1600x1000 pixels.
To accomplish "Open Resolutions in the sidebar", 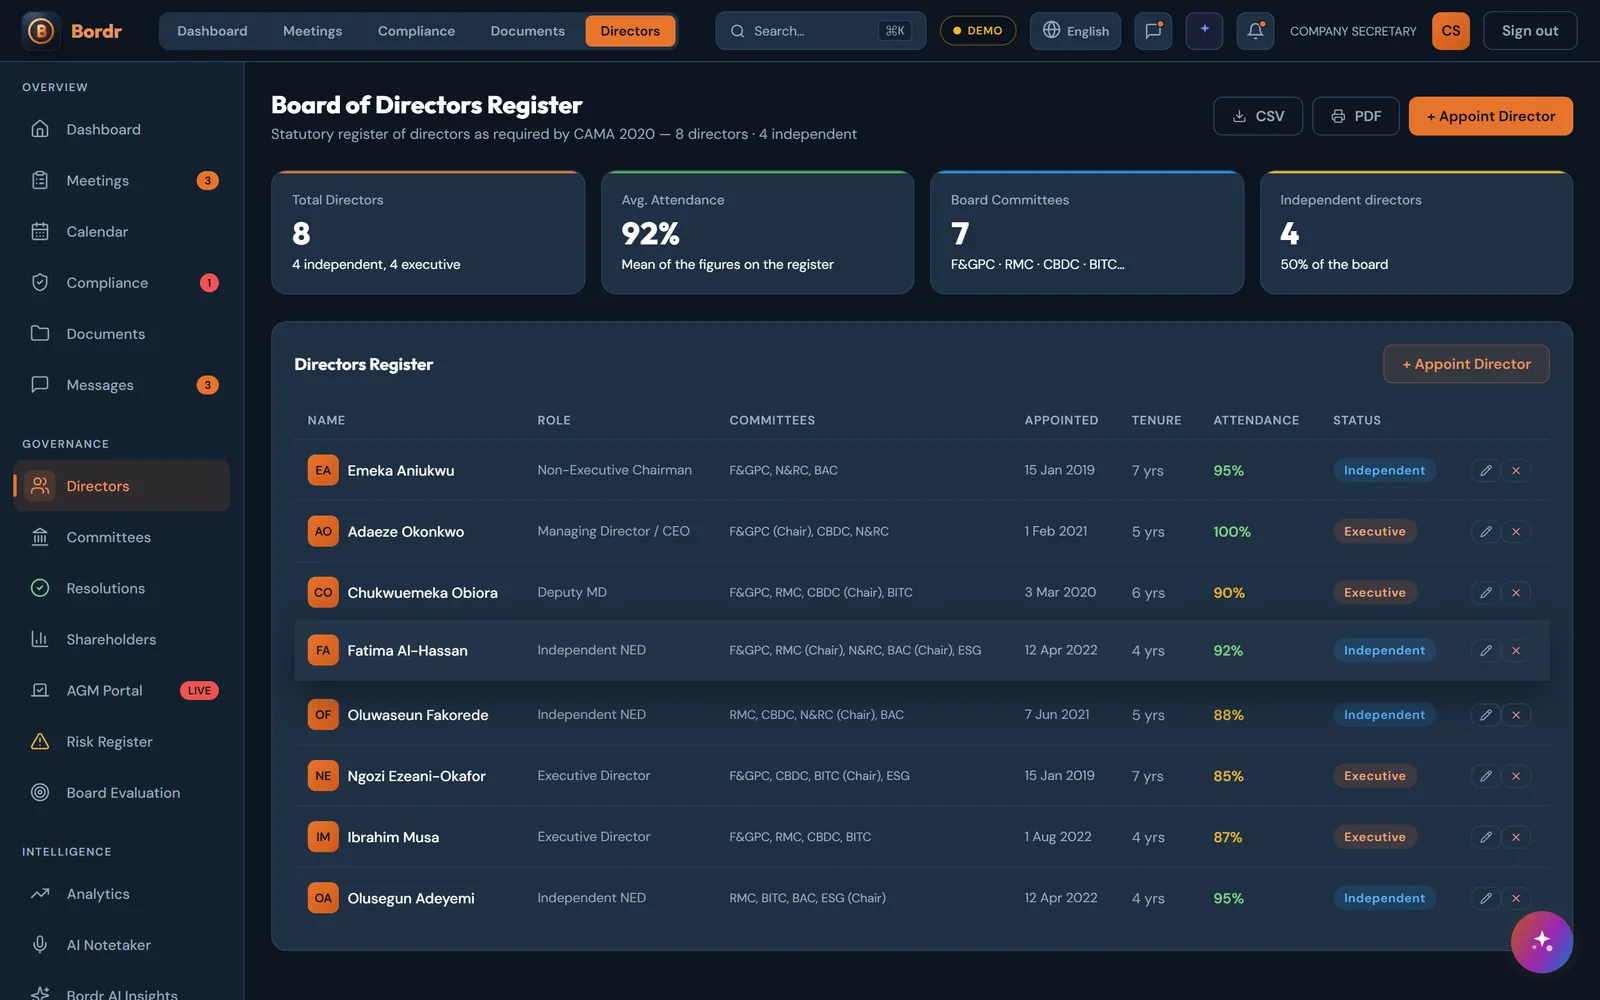I will pyautogui.click(x=122, y=588).
